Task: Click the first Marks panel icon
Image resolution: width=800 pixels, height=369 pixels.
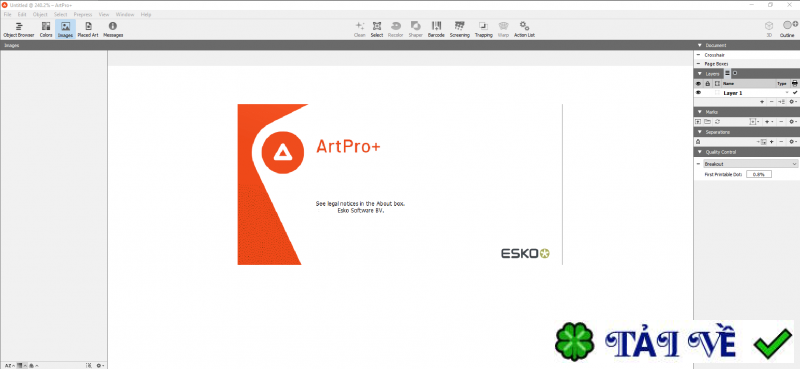Action: (x=698, y=121)
